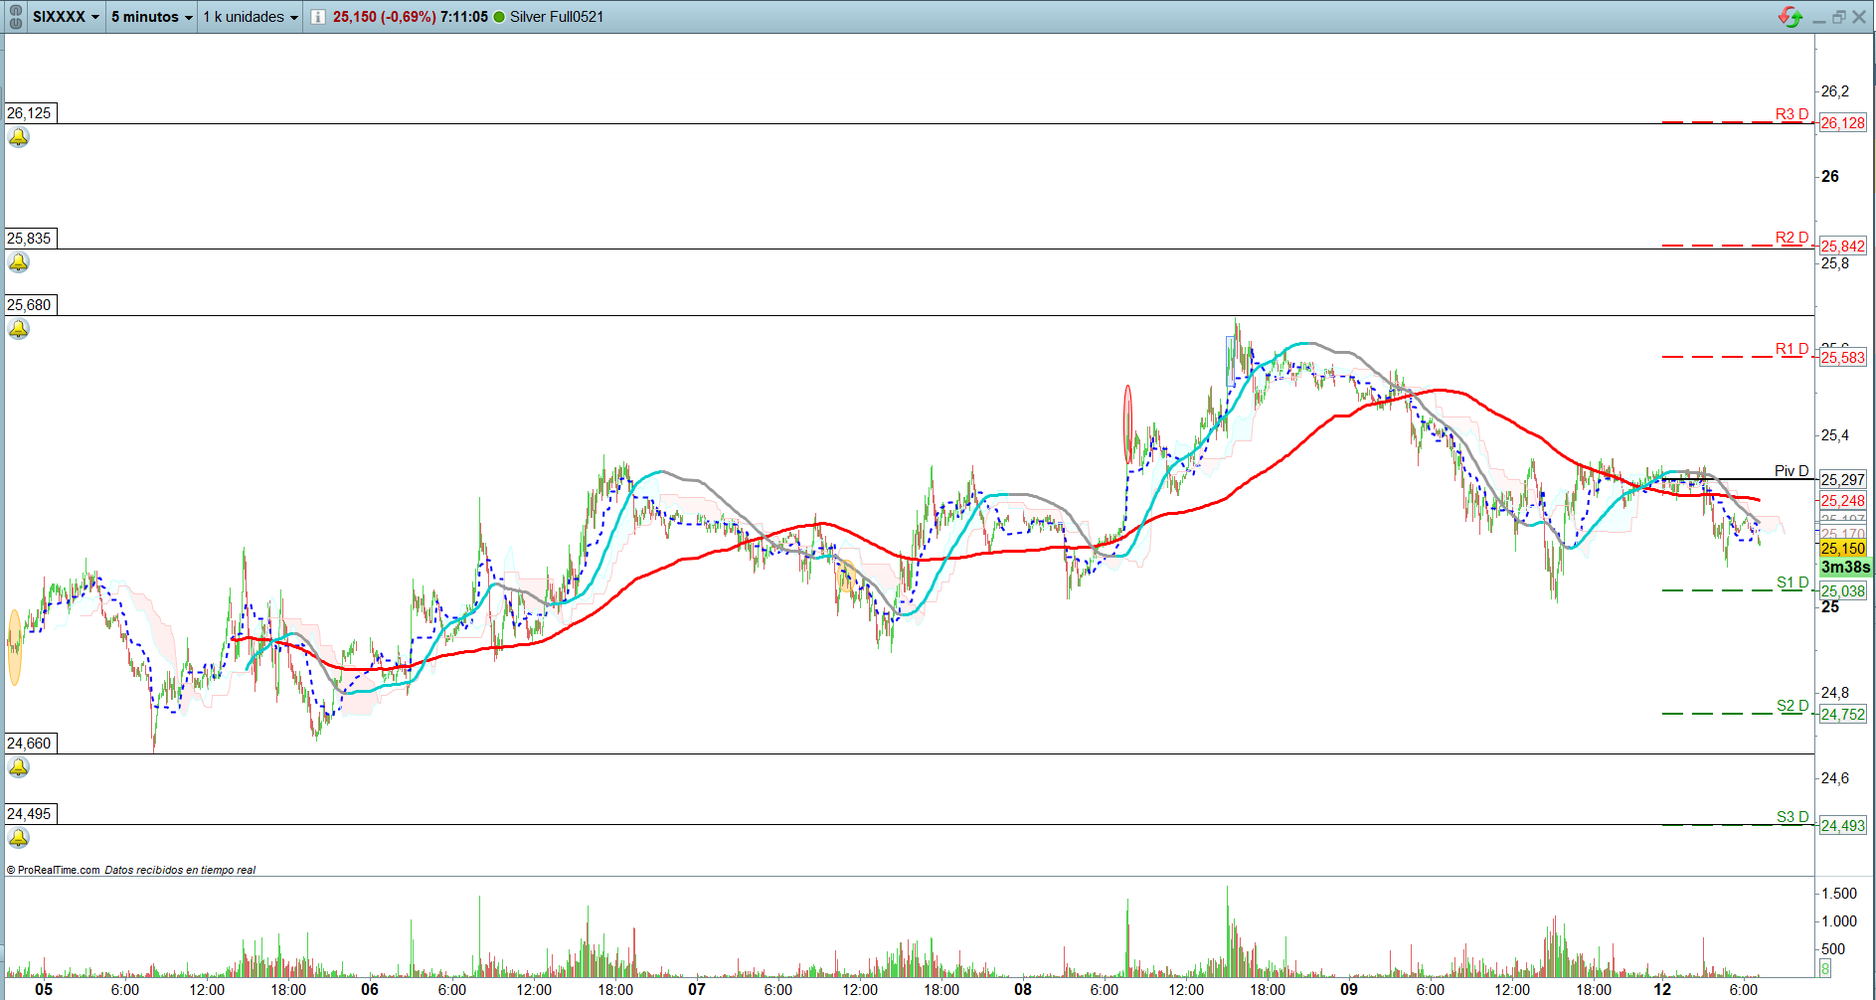Click the alert bell under 24,495
The image size is (1876, 1000).
[x=19, y=838]
